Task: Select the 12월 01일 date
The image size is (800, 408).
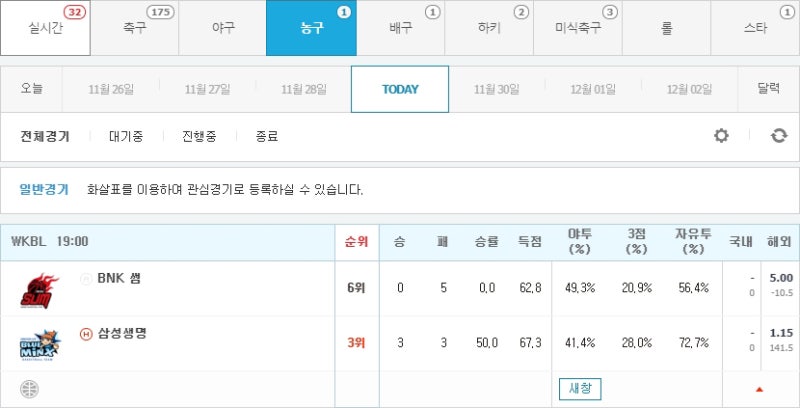Action: point(593,89)
